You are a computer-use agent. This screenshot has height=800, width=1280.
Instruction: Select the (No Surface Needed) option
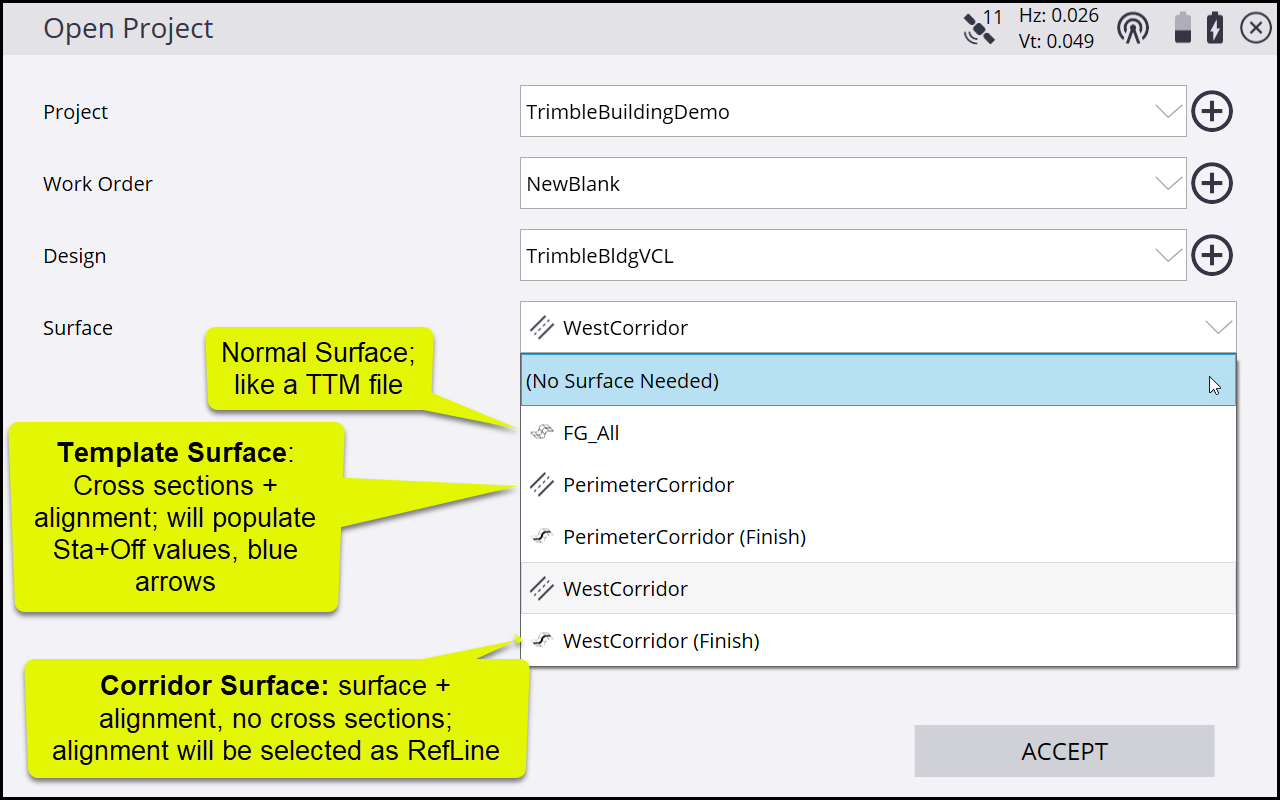click(x=623, y=381)
